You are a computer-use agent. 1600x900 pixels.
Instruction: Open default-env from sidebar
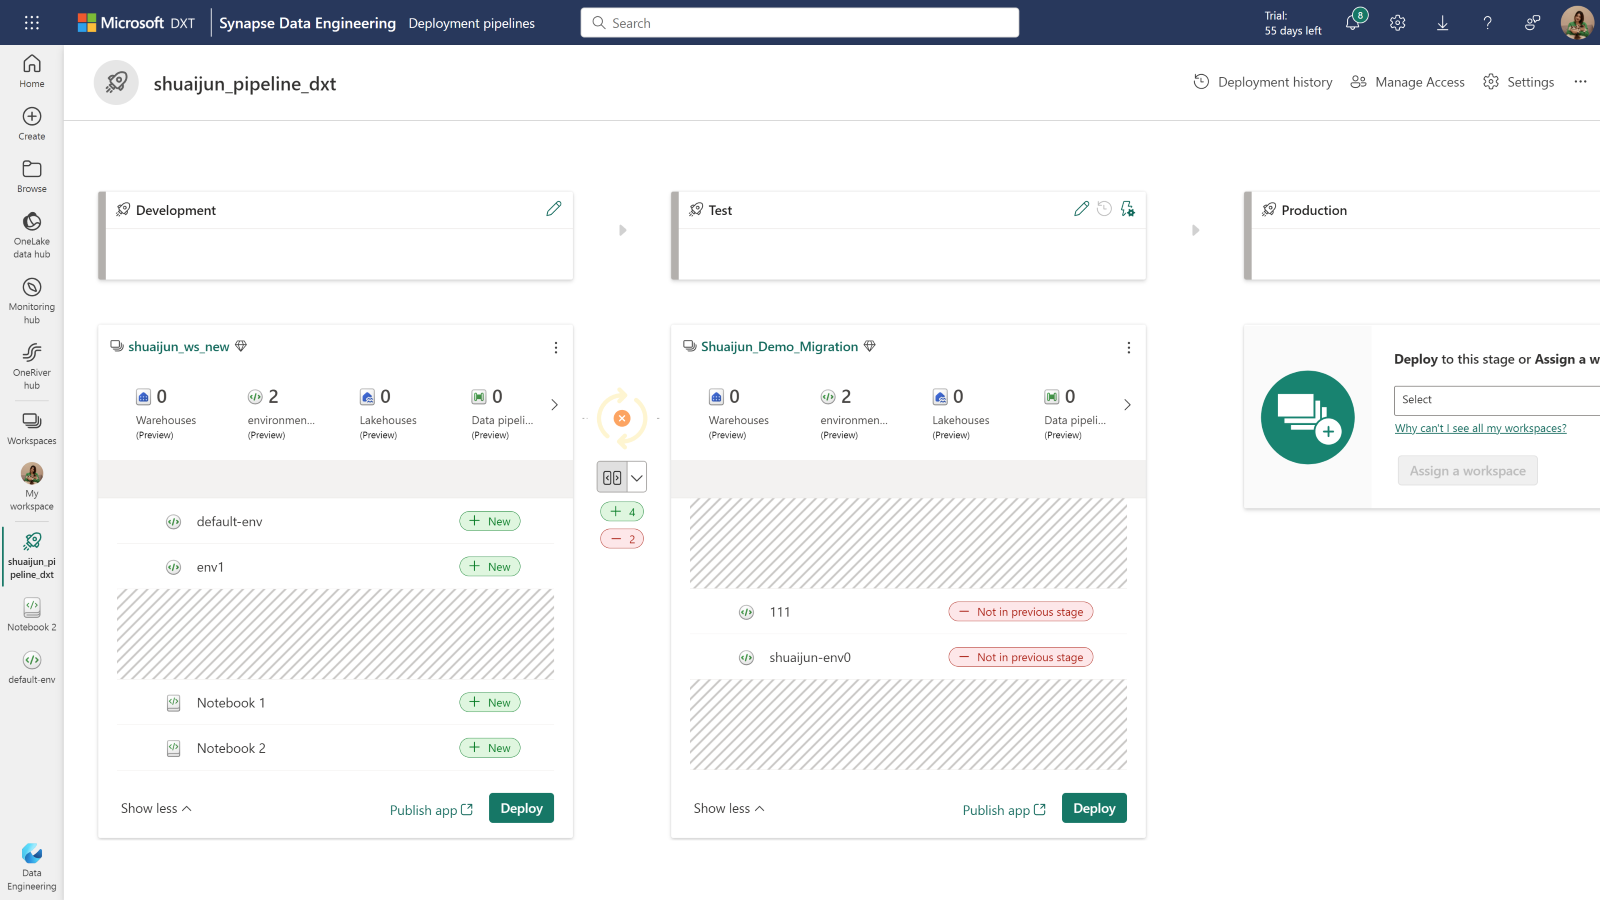(x=32, y=667)
